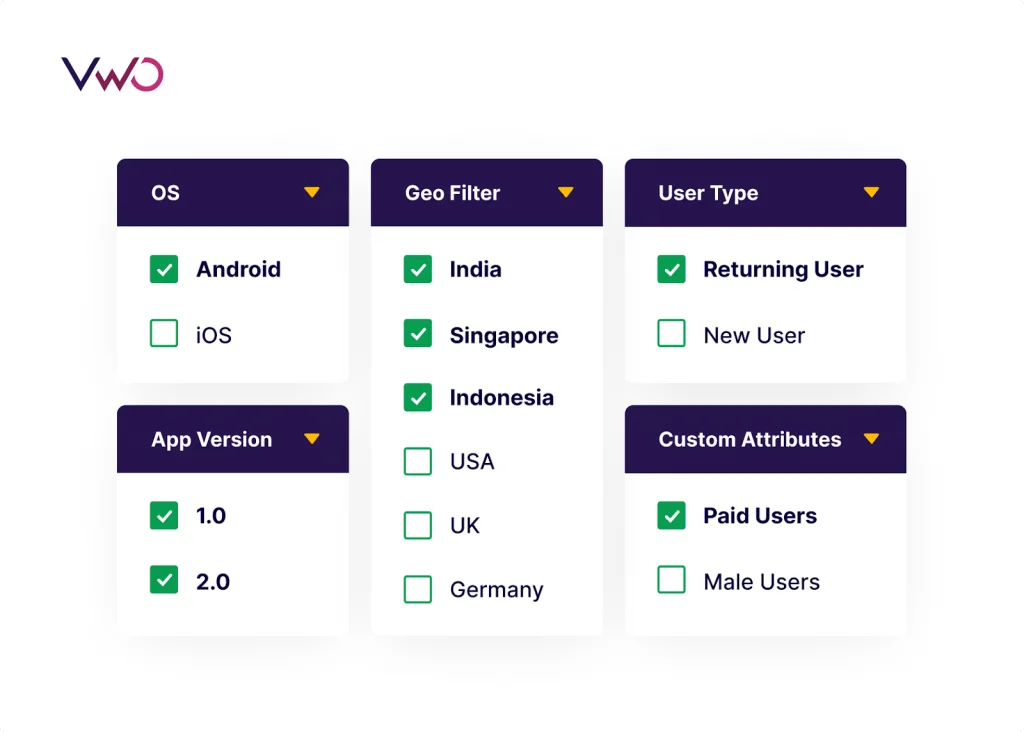
Task: Deselect the Singapore checkbox
Action: click(x=418, y=333)
